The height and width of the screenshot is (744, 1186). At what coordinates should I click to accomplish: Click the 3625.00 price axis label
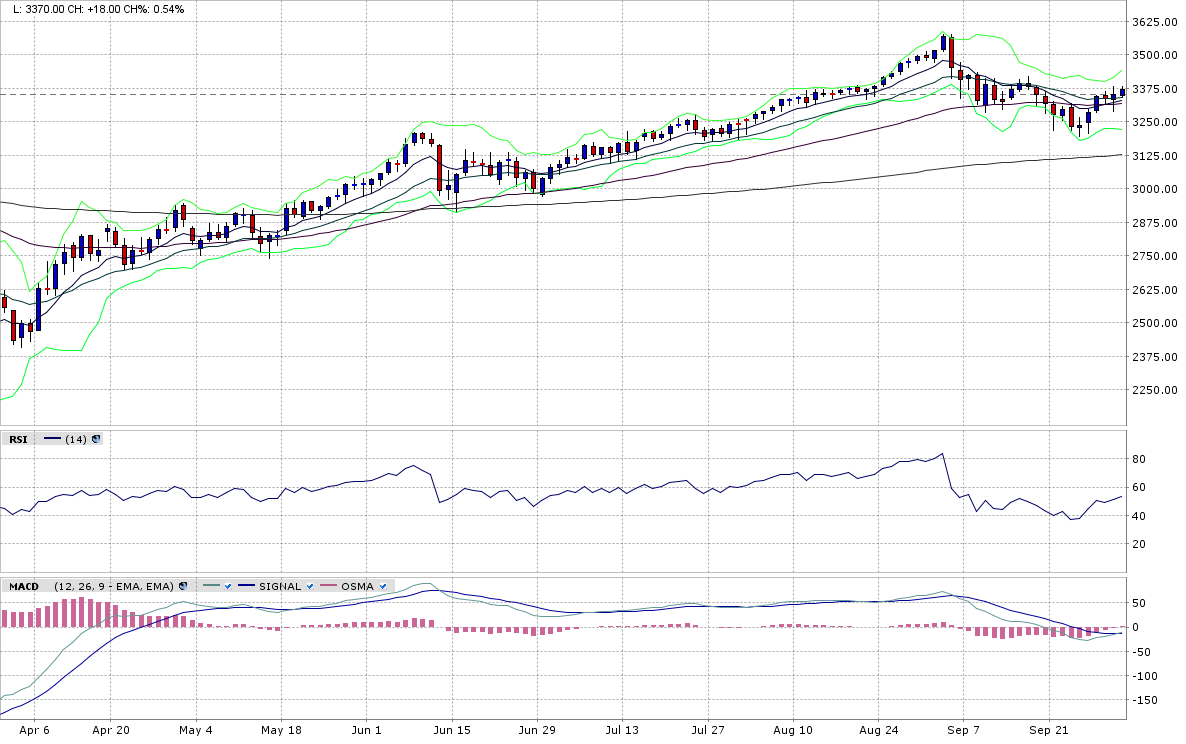1155,22
